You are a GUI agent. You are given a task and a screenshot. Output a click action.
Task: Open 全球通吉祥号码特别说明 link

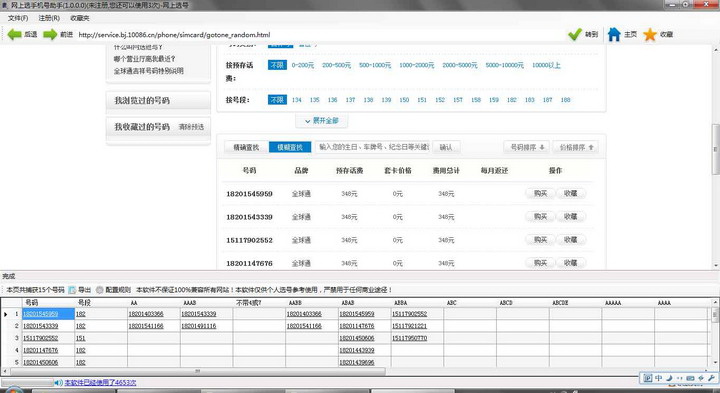click(149, 71)
